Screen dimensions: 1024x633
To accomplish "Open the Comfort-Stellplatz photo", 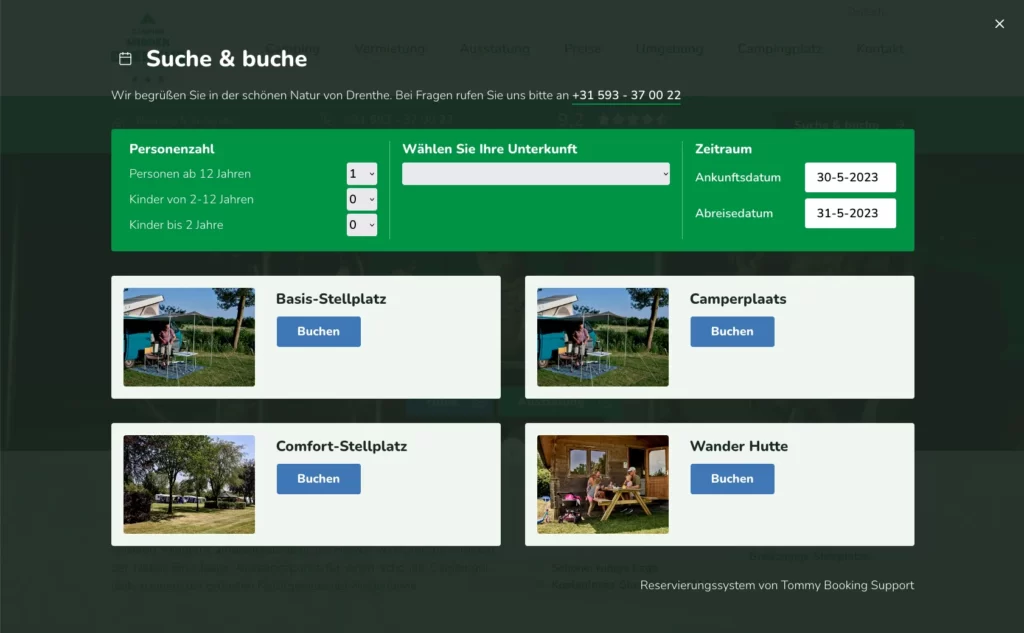I will (189, 485).
